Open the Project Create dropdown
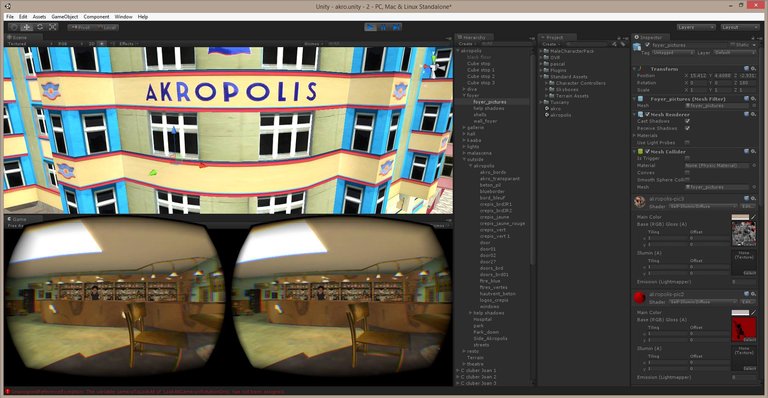This screenshot has width=768, height=398. [551, 44]
